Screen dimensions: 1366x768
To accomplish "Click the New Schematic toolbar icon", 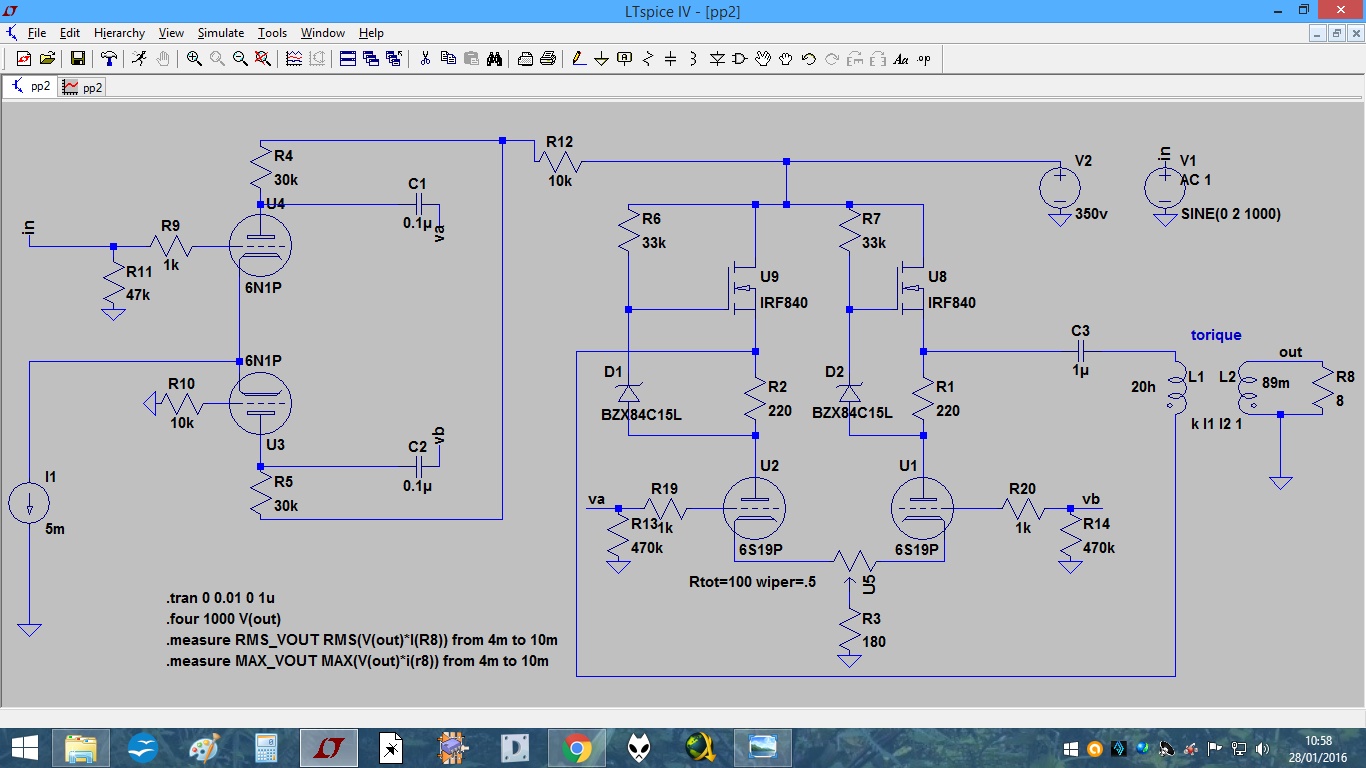I will pos(24,59).
